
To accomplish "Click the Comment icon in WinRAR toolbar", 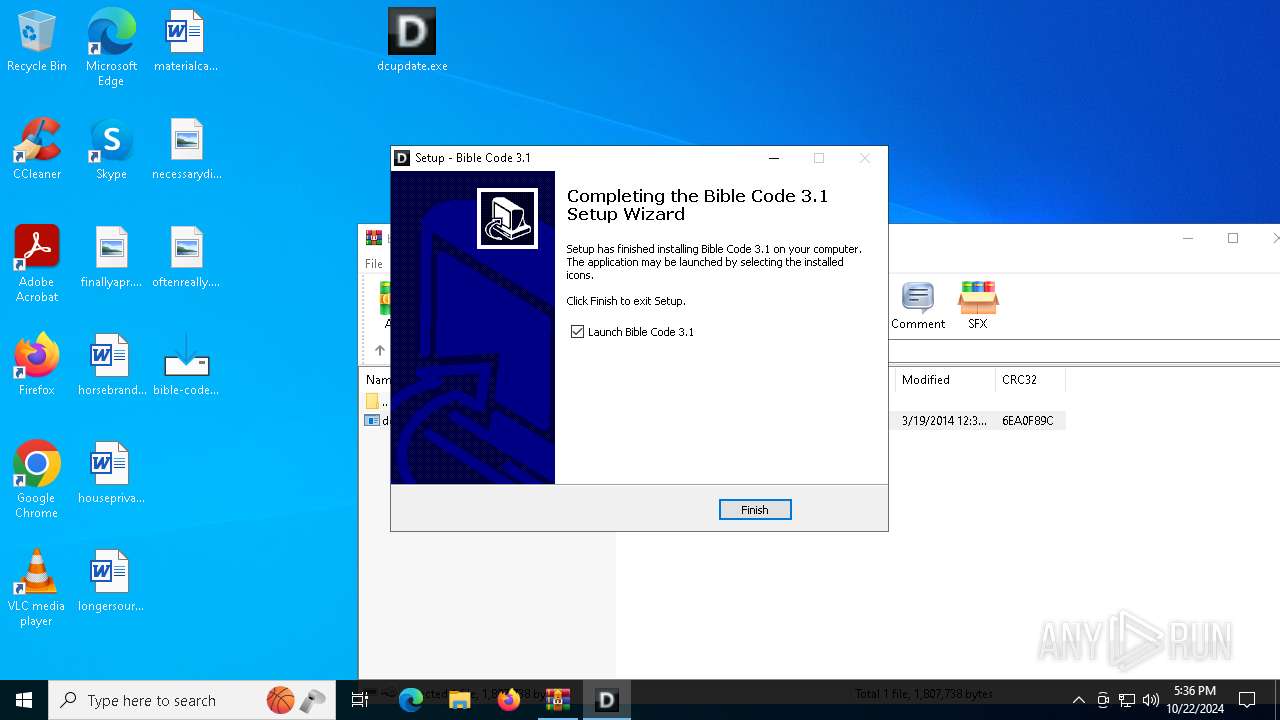I will coord(918,305).
